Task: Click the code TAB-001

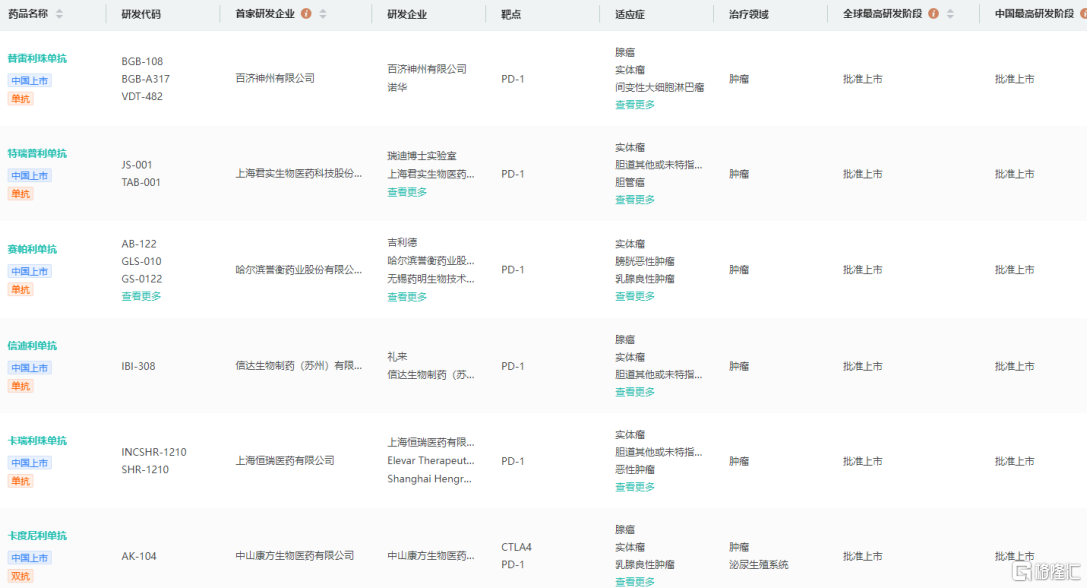Action: pos(141,182)
